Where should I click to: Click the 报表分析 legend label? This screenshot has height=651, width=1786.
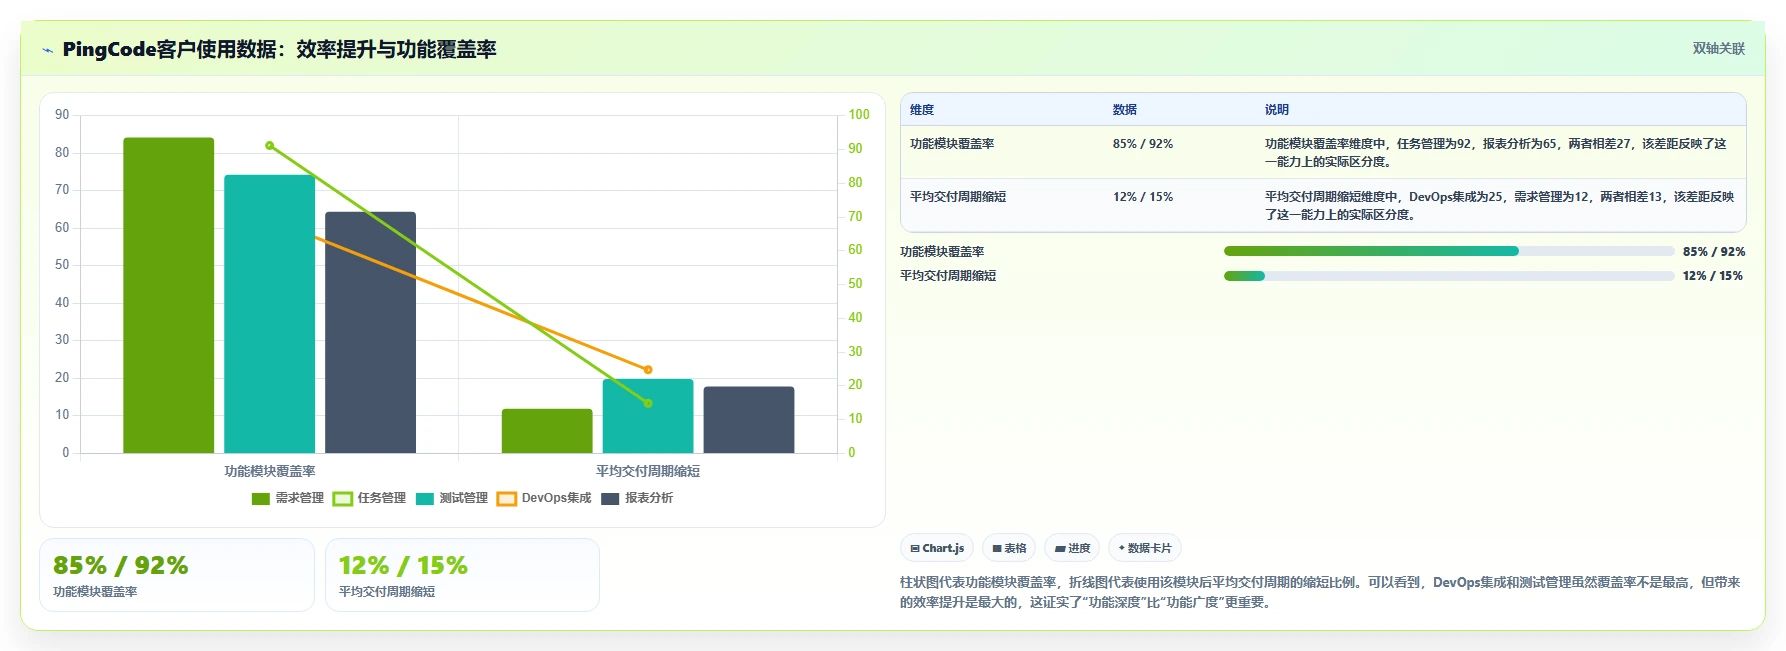click(x=649, y=498)
